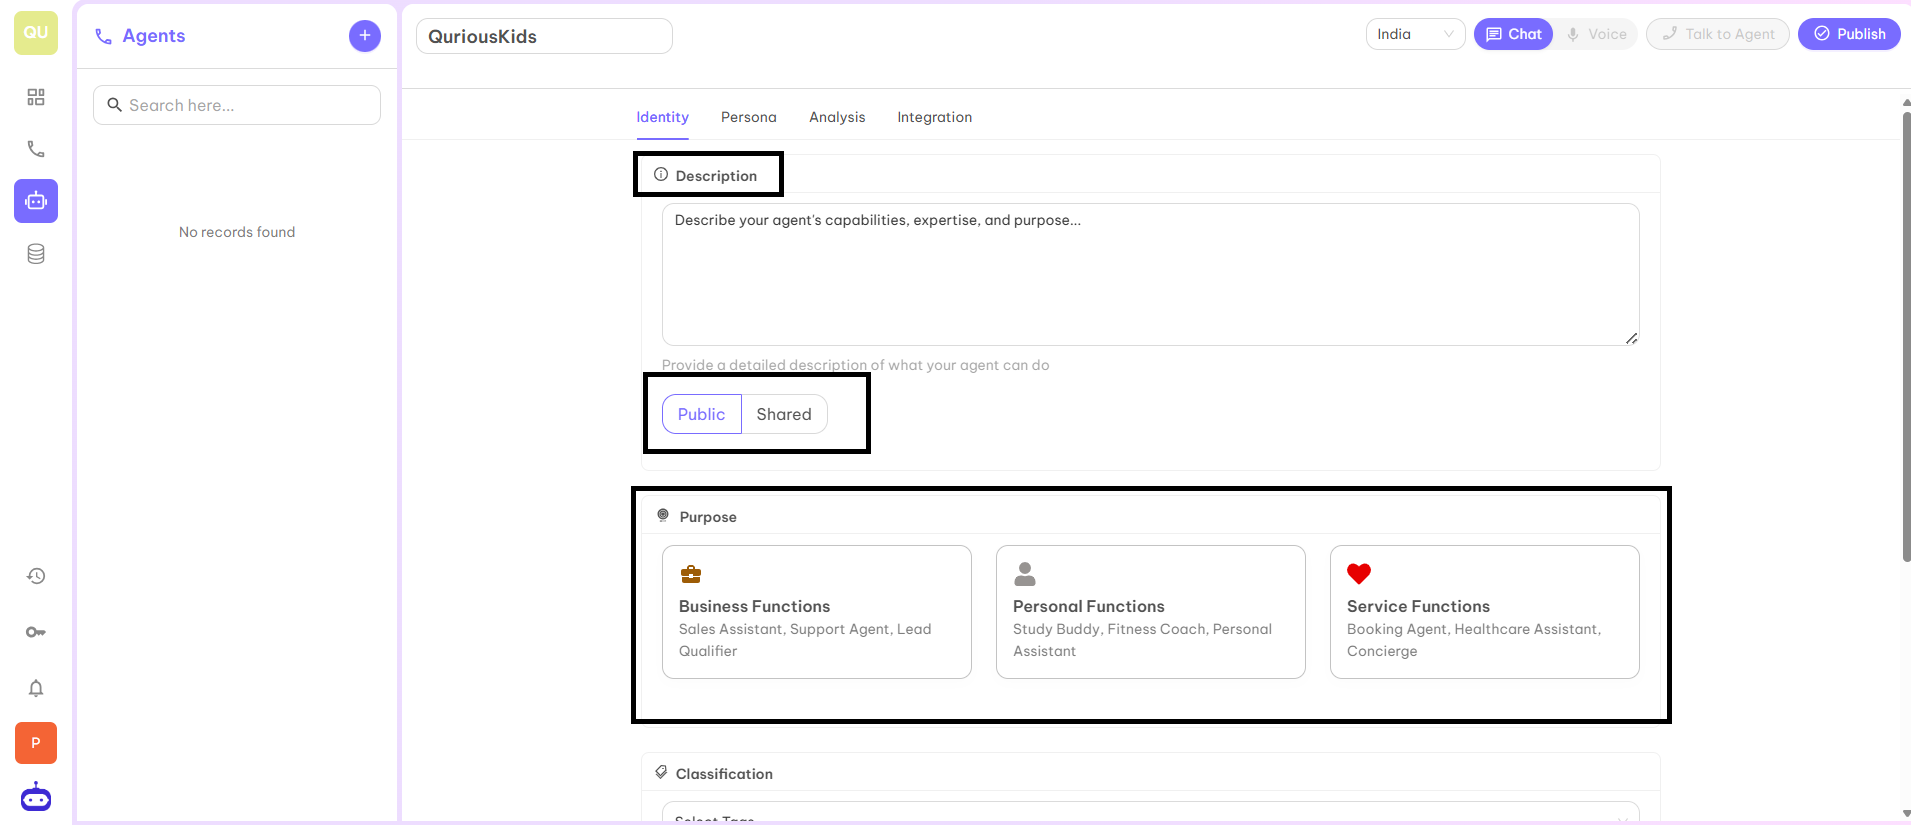This screenshot has height=825, width=1911.
Task: Click the Talk to Agent button
Action: coord(1718,34)
